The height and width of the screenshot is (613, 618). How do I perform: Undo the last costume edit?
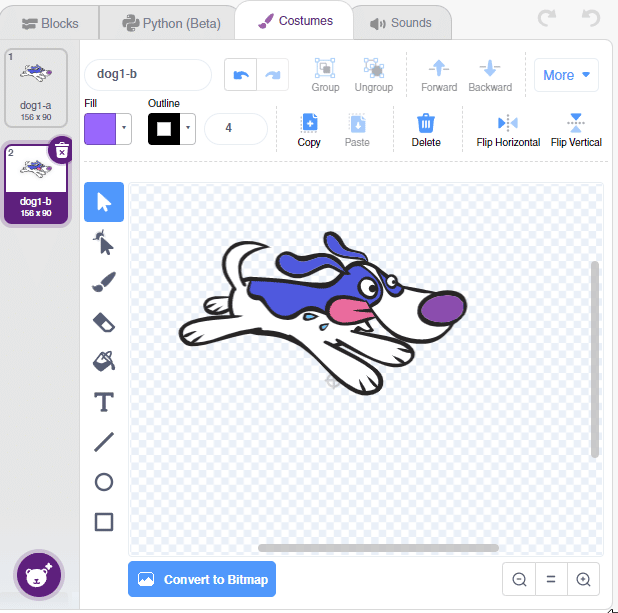click(x=240, y=75)
